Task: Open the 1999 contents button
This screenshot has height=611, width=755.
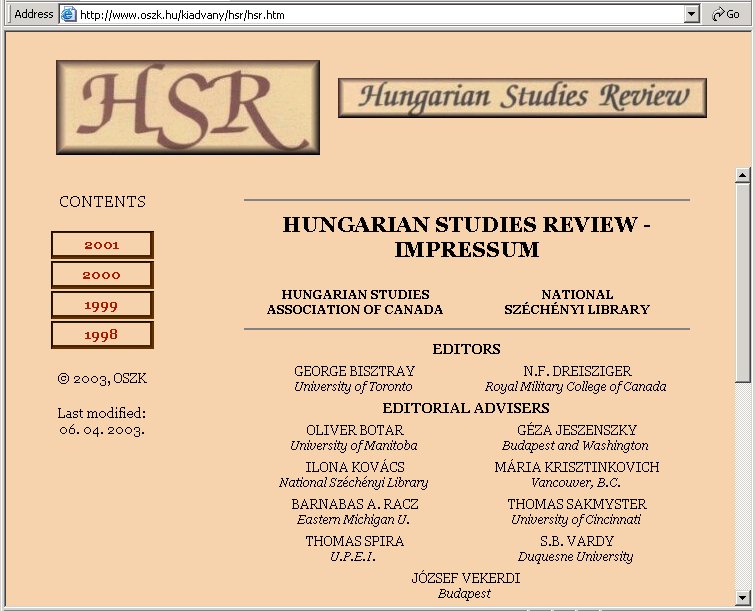Action: [102, 305]
